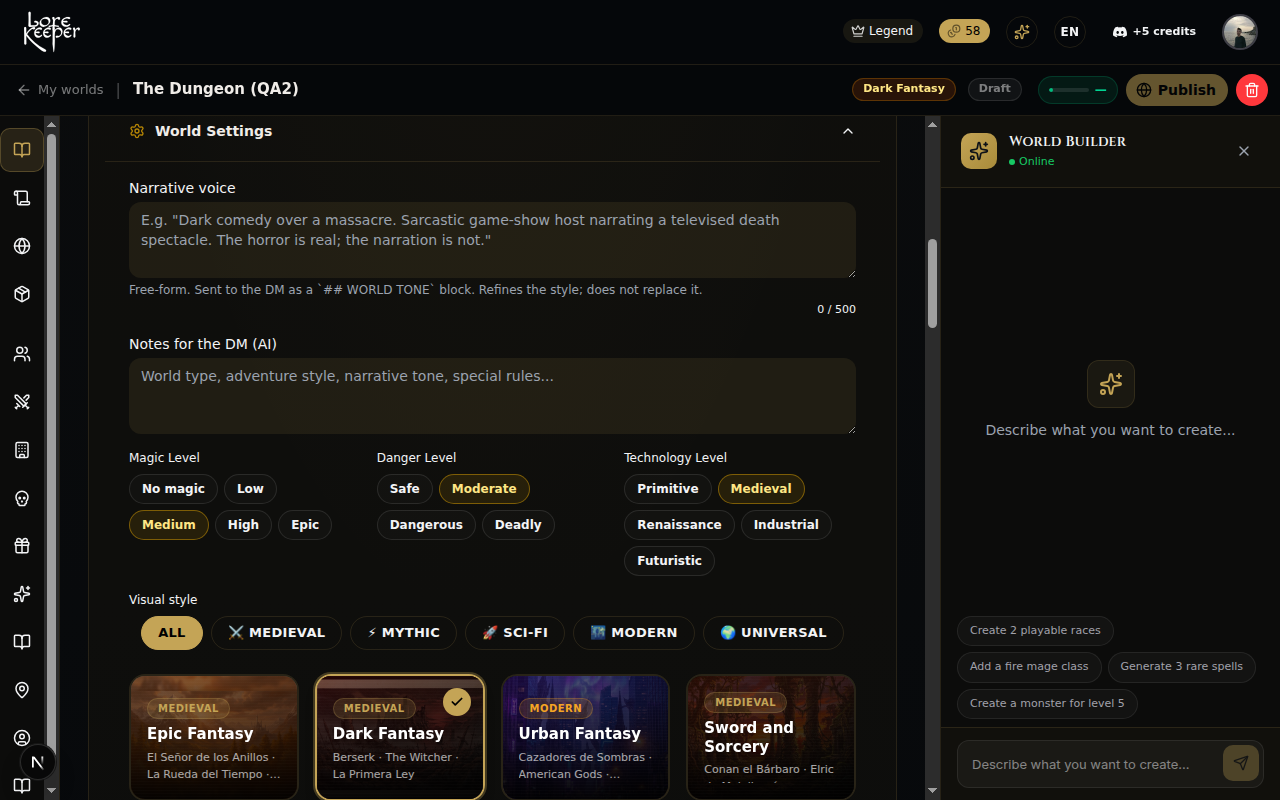Filter visual styles by SCI-FI
This screenshot has height=800, width=1280.
(515, 633)
